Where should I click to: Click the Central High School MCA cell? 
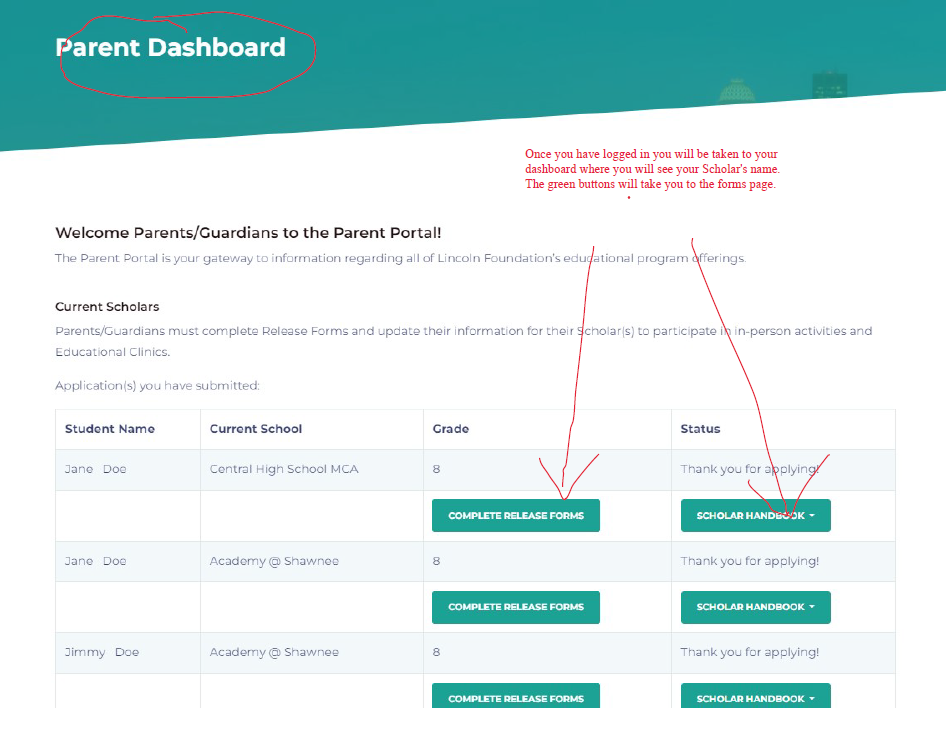tap(284, 469)
